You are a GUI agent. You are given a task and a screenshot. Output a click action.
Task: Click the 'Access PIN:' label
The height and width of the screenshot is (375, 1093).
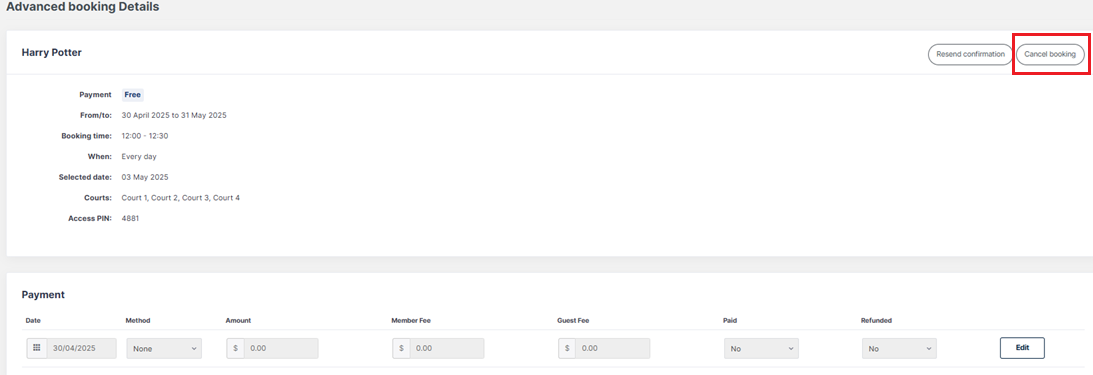pyautogui.click(x=90, y=219)
